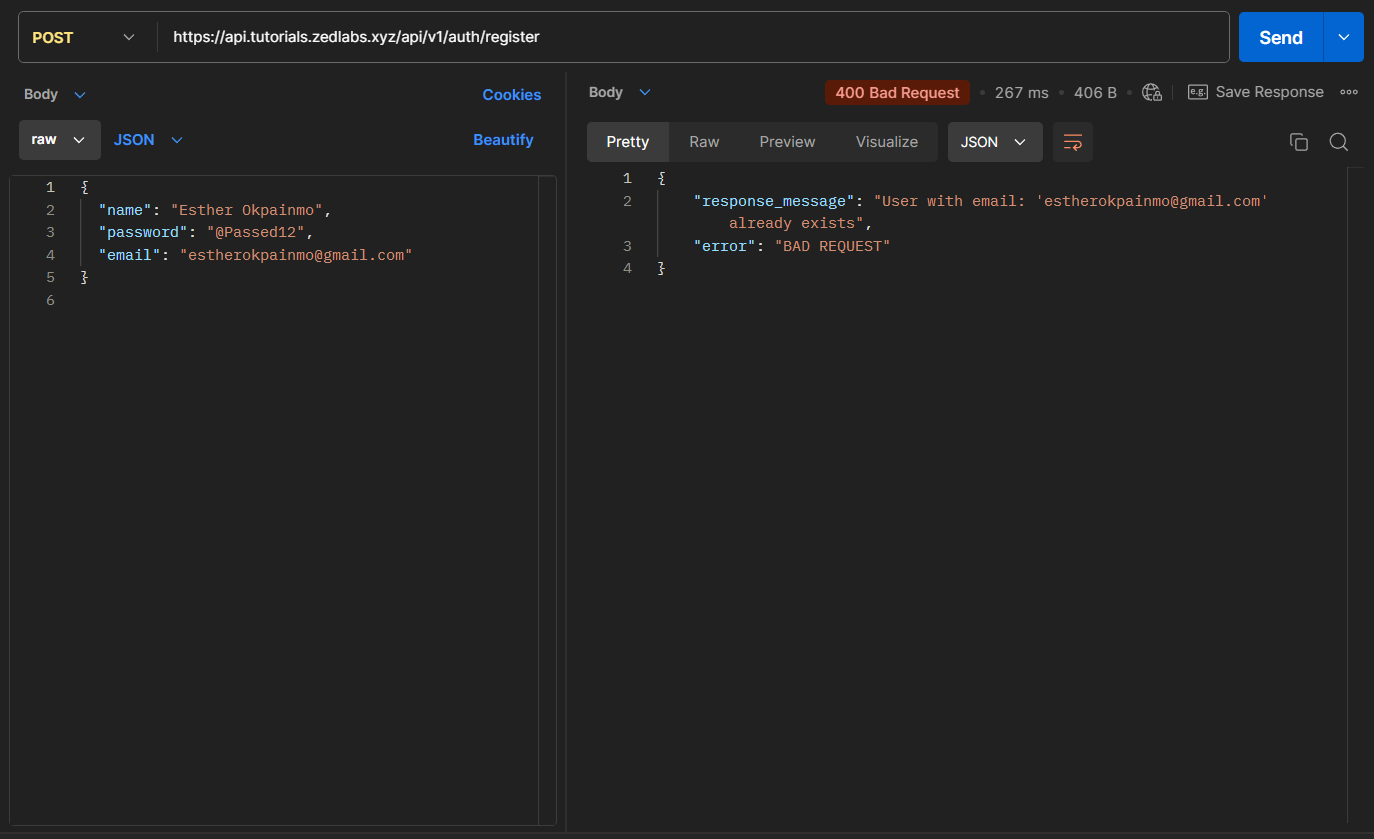Screen dimensions: 1374x839
Task: Toggle the wrap lines icon
Action: coord(1073,142)
